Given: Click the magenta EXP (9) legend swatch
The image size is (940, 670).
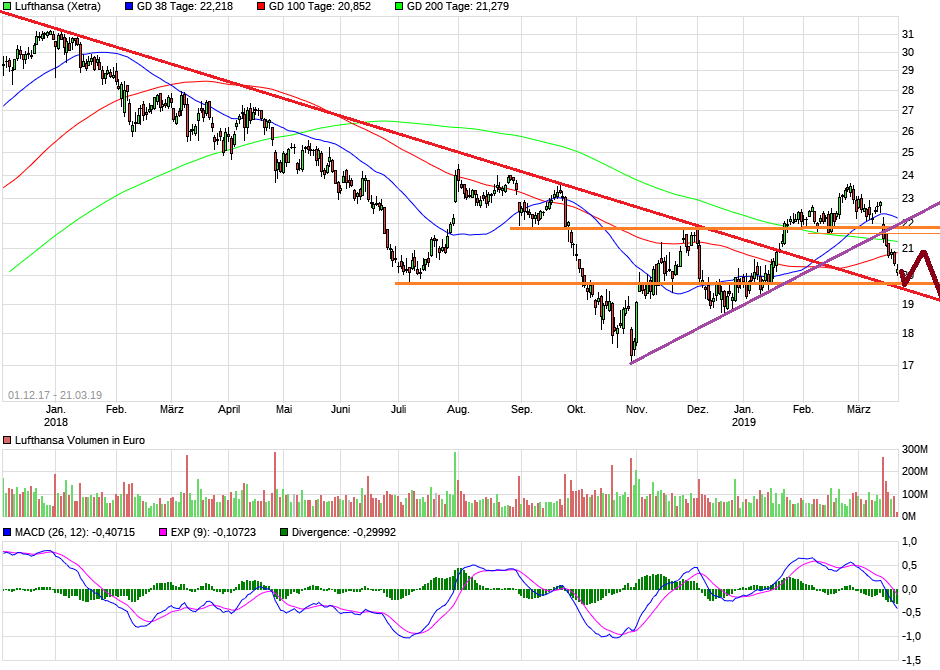Looking at the screenshot, I should tap(162, 532).
